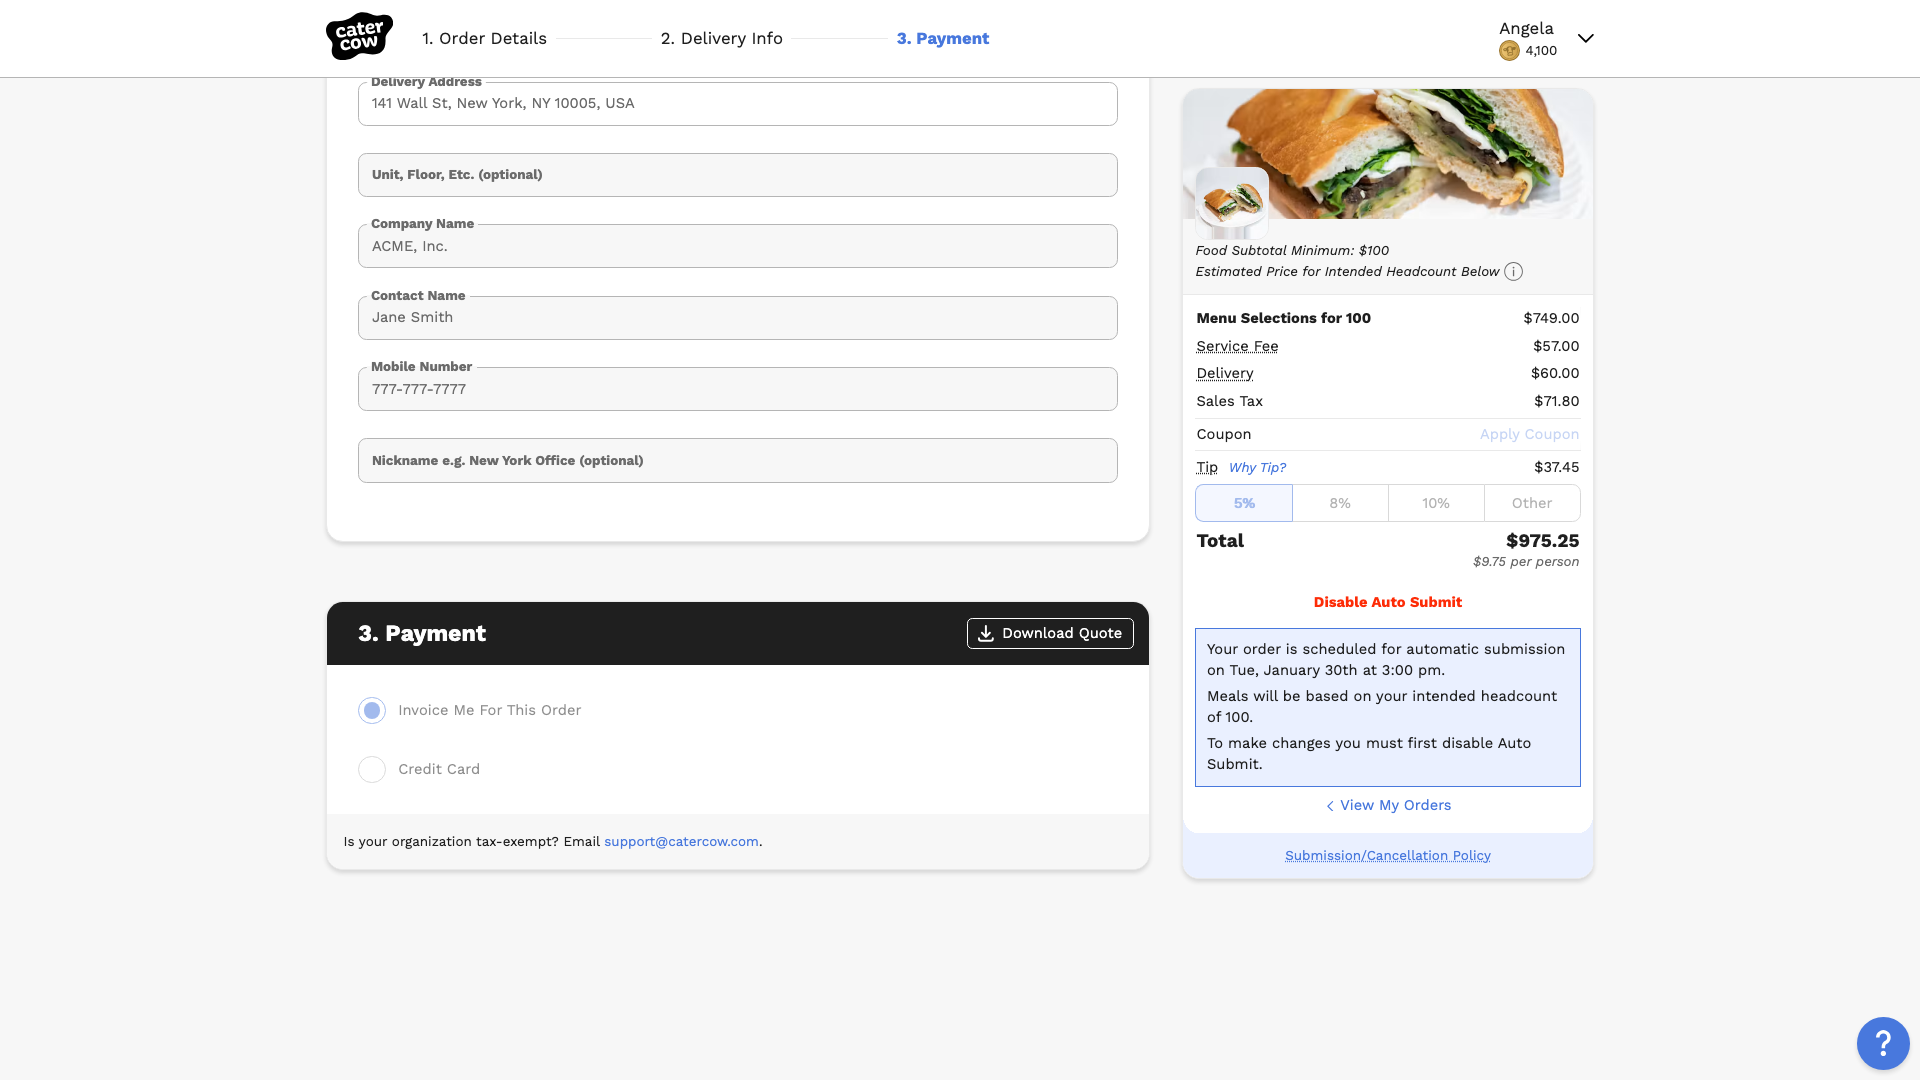Image resolution: width=1920 pixels, height=1080 pixels.
Task: Choose the 10% tip option
Action: point(1436,503)
